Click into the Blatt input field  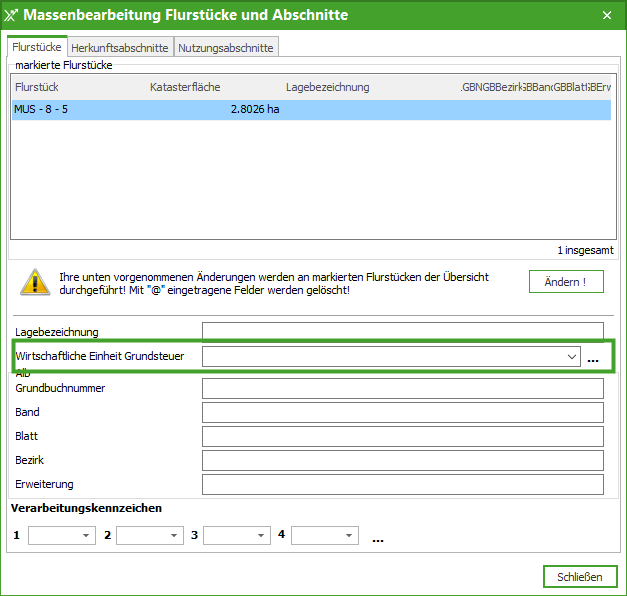pyautogui.click(x=402, y=436)
